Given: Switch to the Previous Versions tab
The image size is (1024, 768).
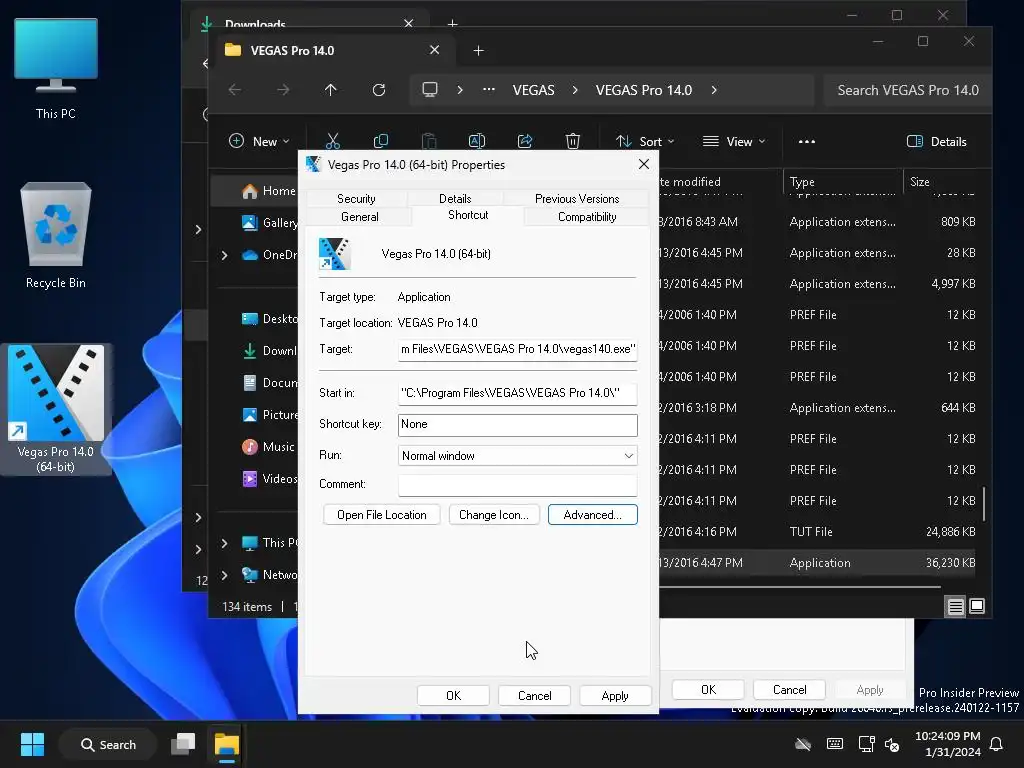Looking at the screenshot, I should [x=577, y=199].
